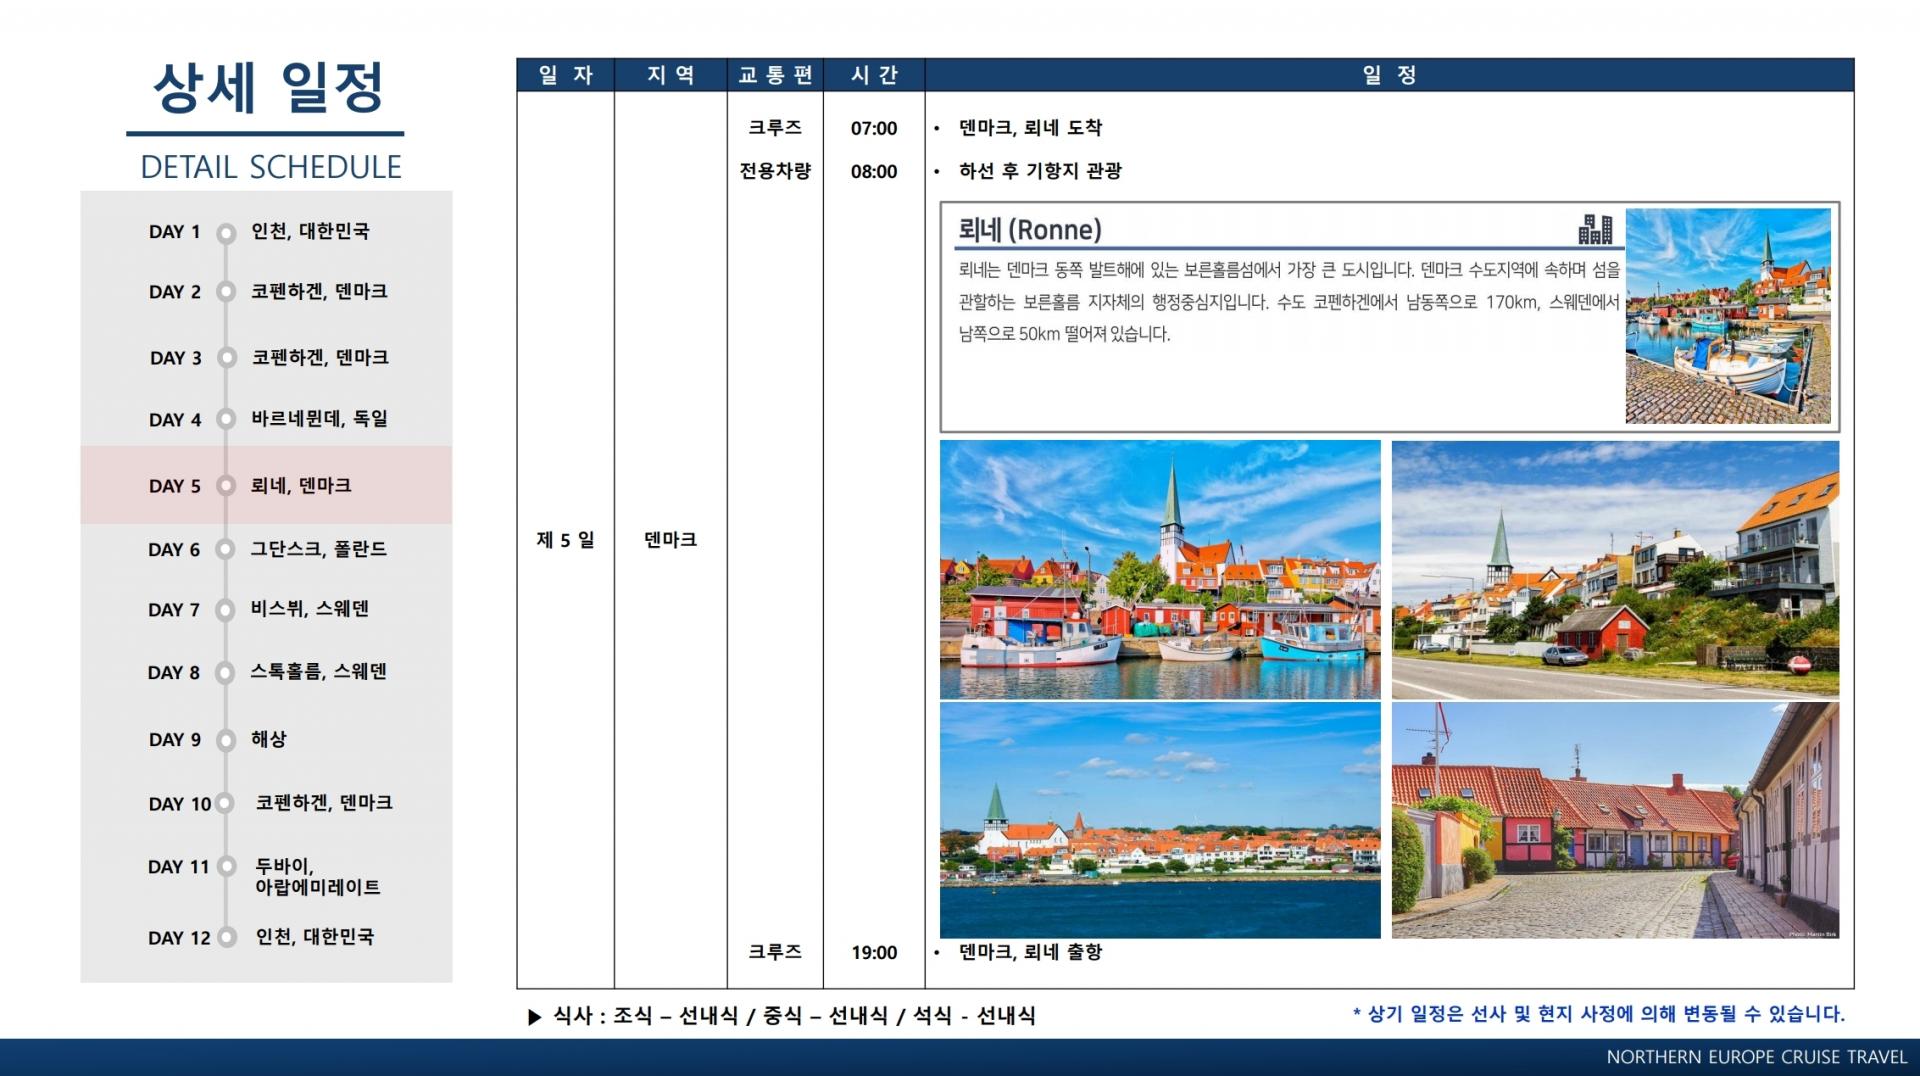Viewport: 1920px width, 1076px height.
Task: Click the 08:00 time cell
Action: point(874,171)
